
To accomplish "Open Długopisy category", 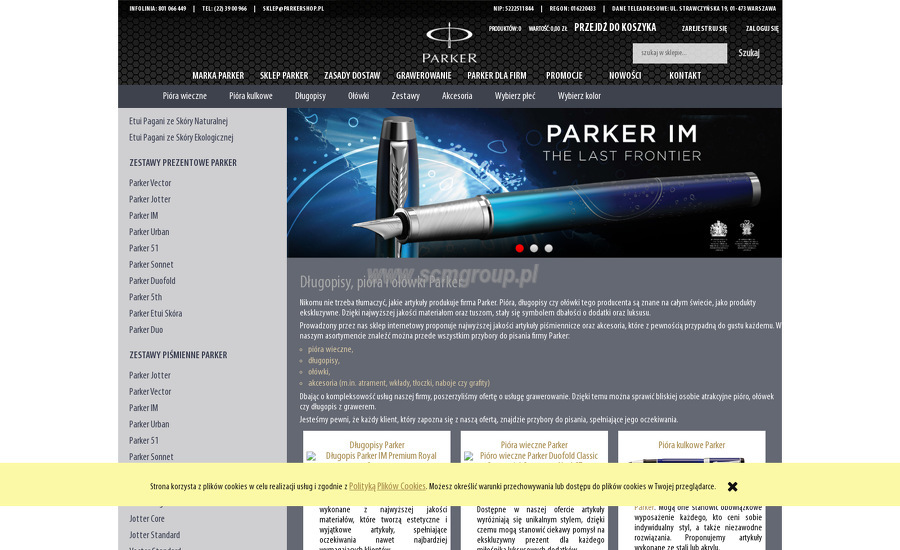I will 311,96.
